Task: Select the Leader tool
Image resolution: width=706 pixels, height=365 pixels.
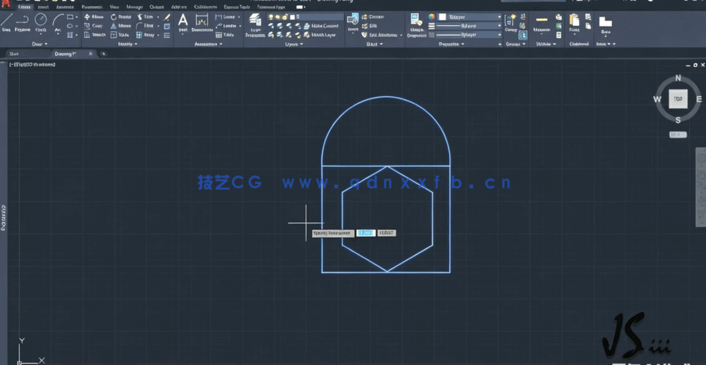Action: 226,26
